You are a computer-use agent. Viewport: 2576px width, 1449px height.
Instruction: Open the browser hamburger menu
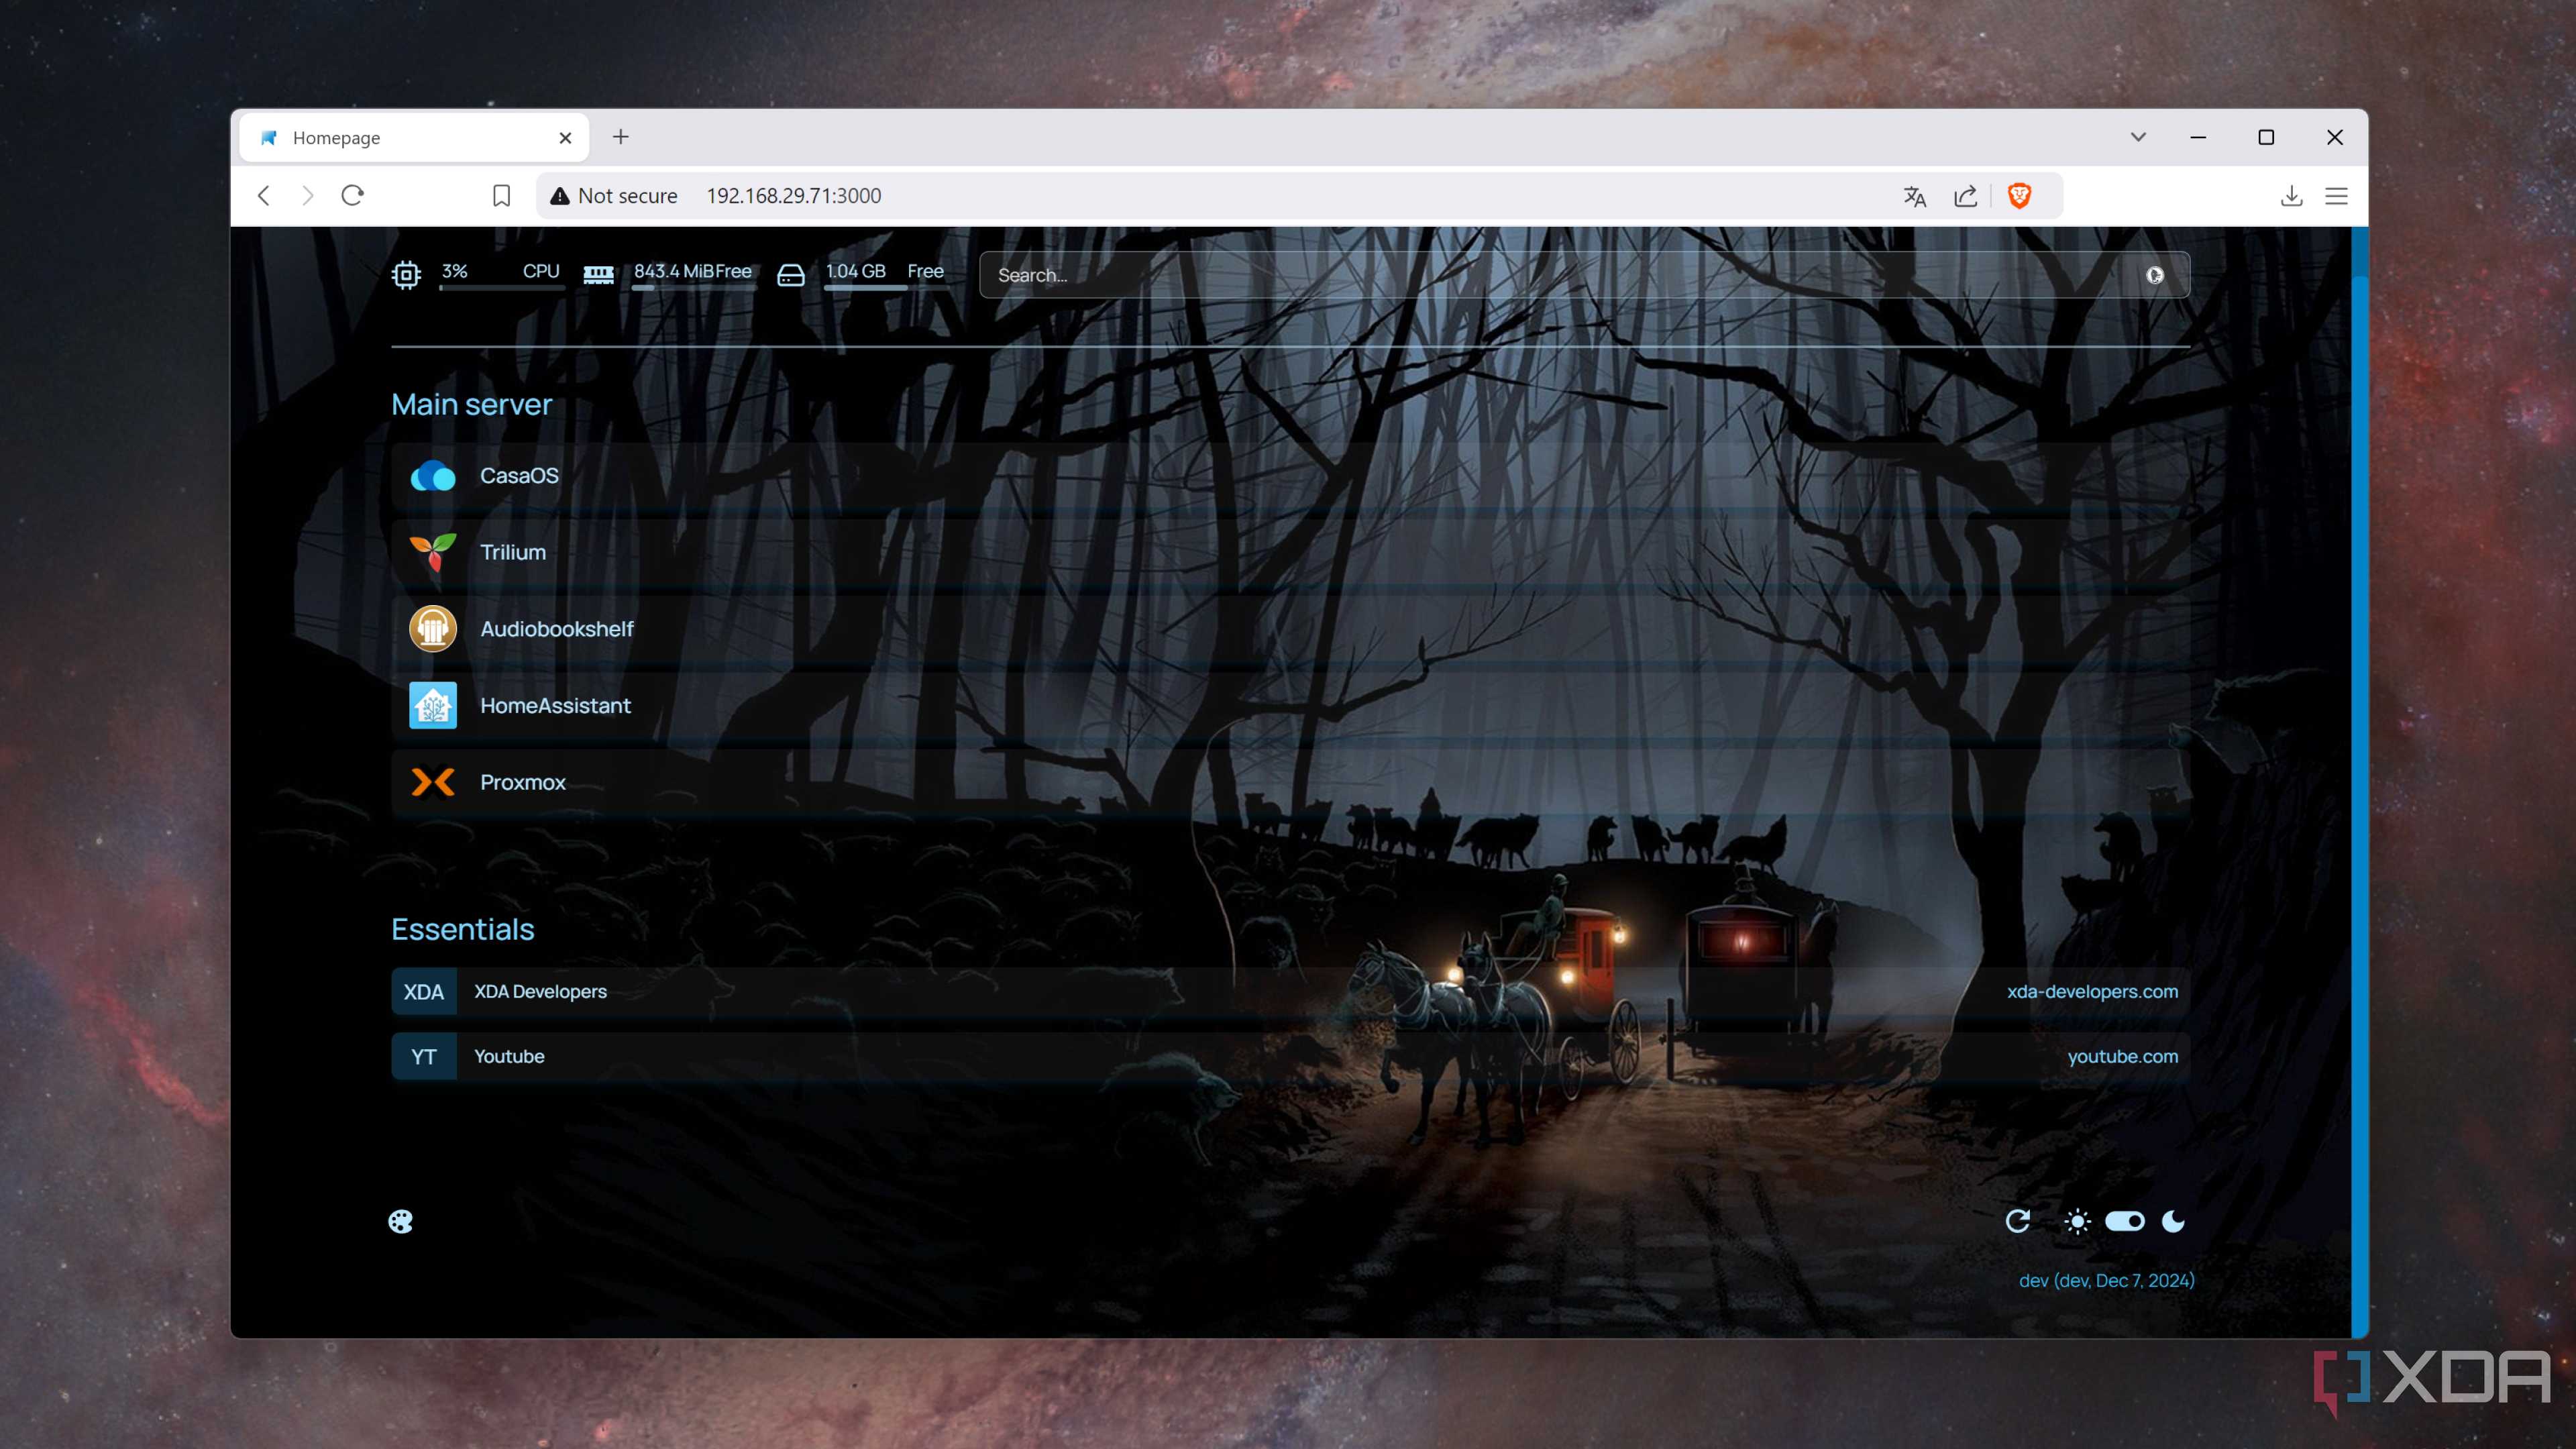2336,196
